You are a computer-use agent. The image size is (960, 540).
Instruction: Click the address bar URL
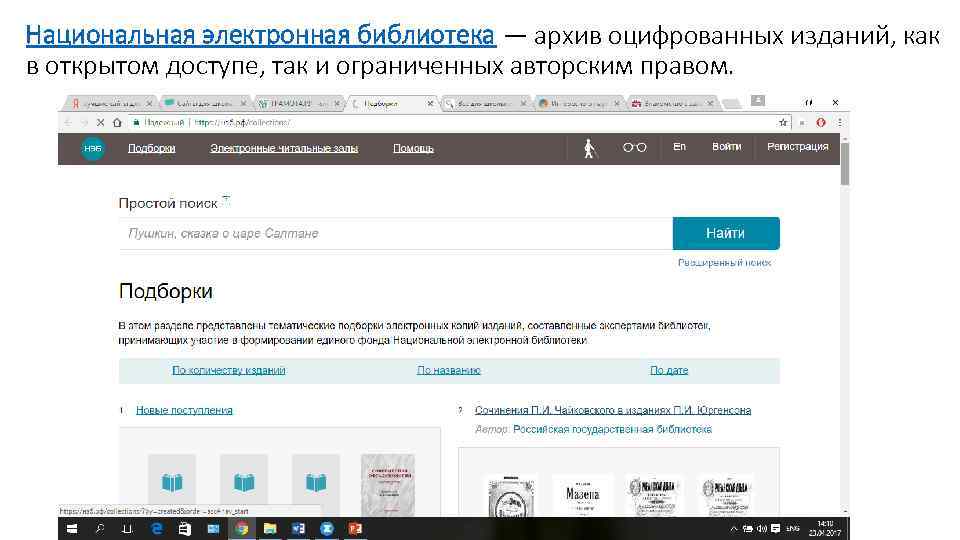(242, 122)
